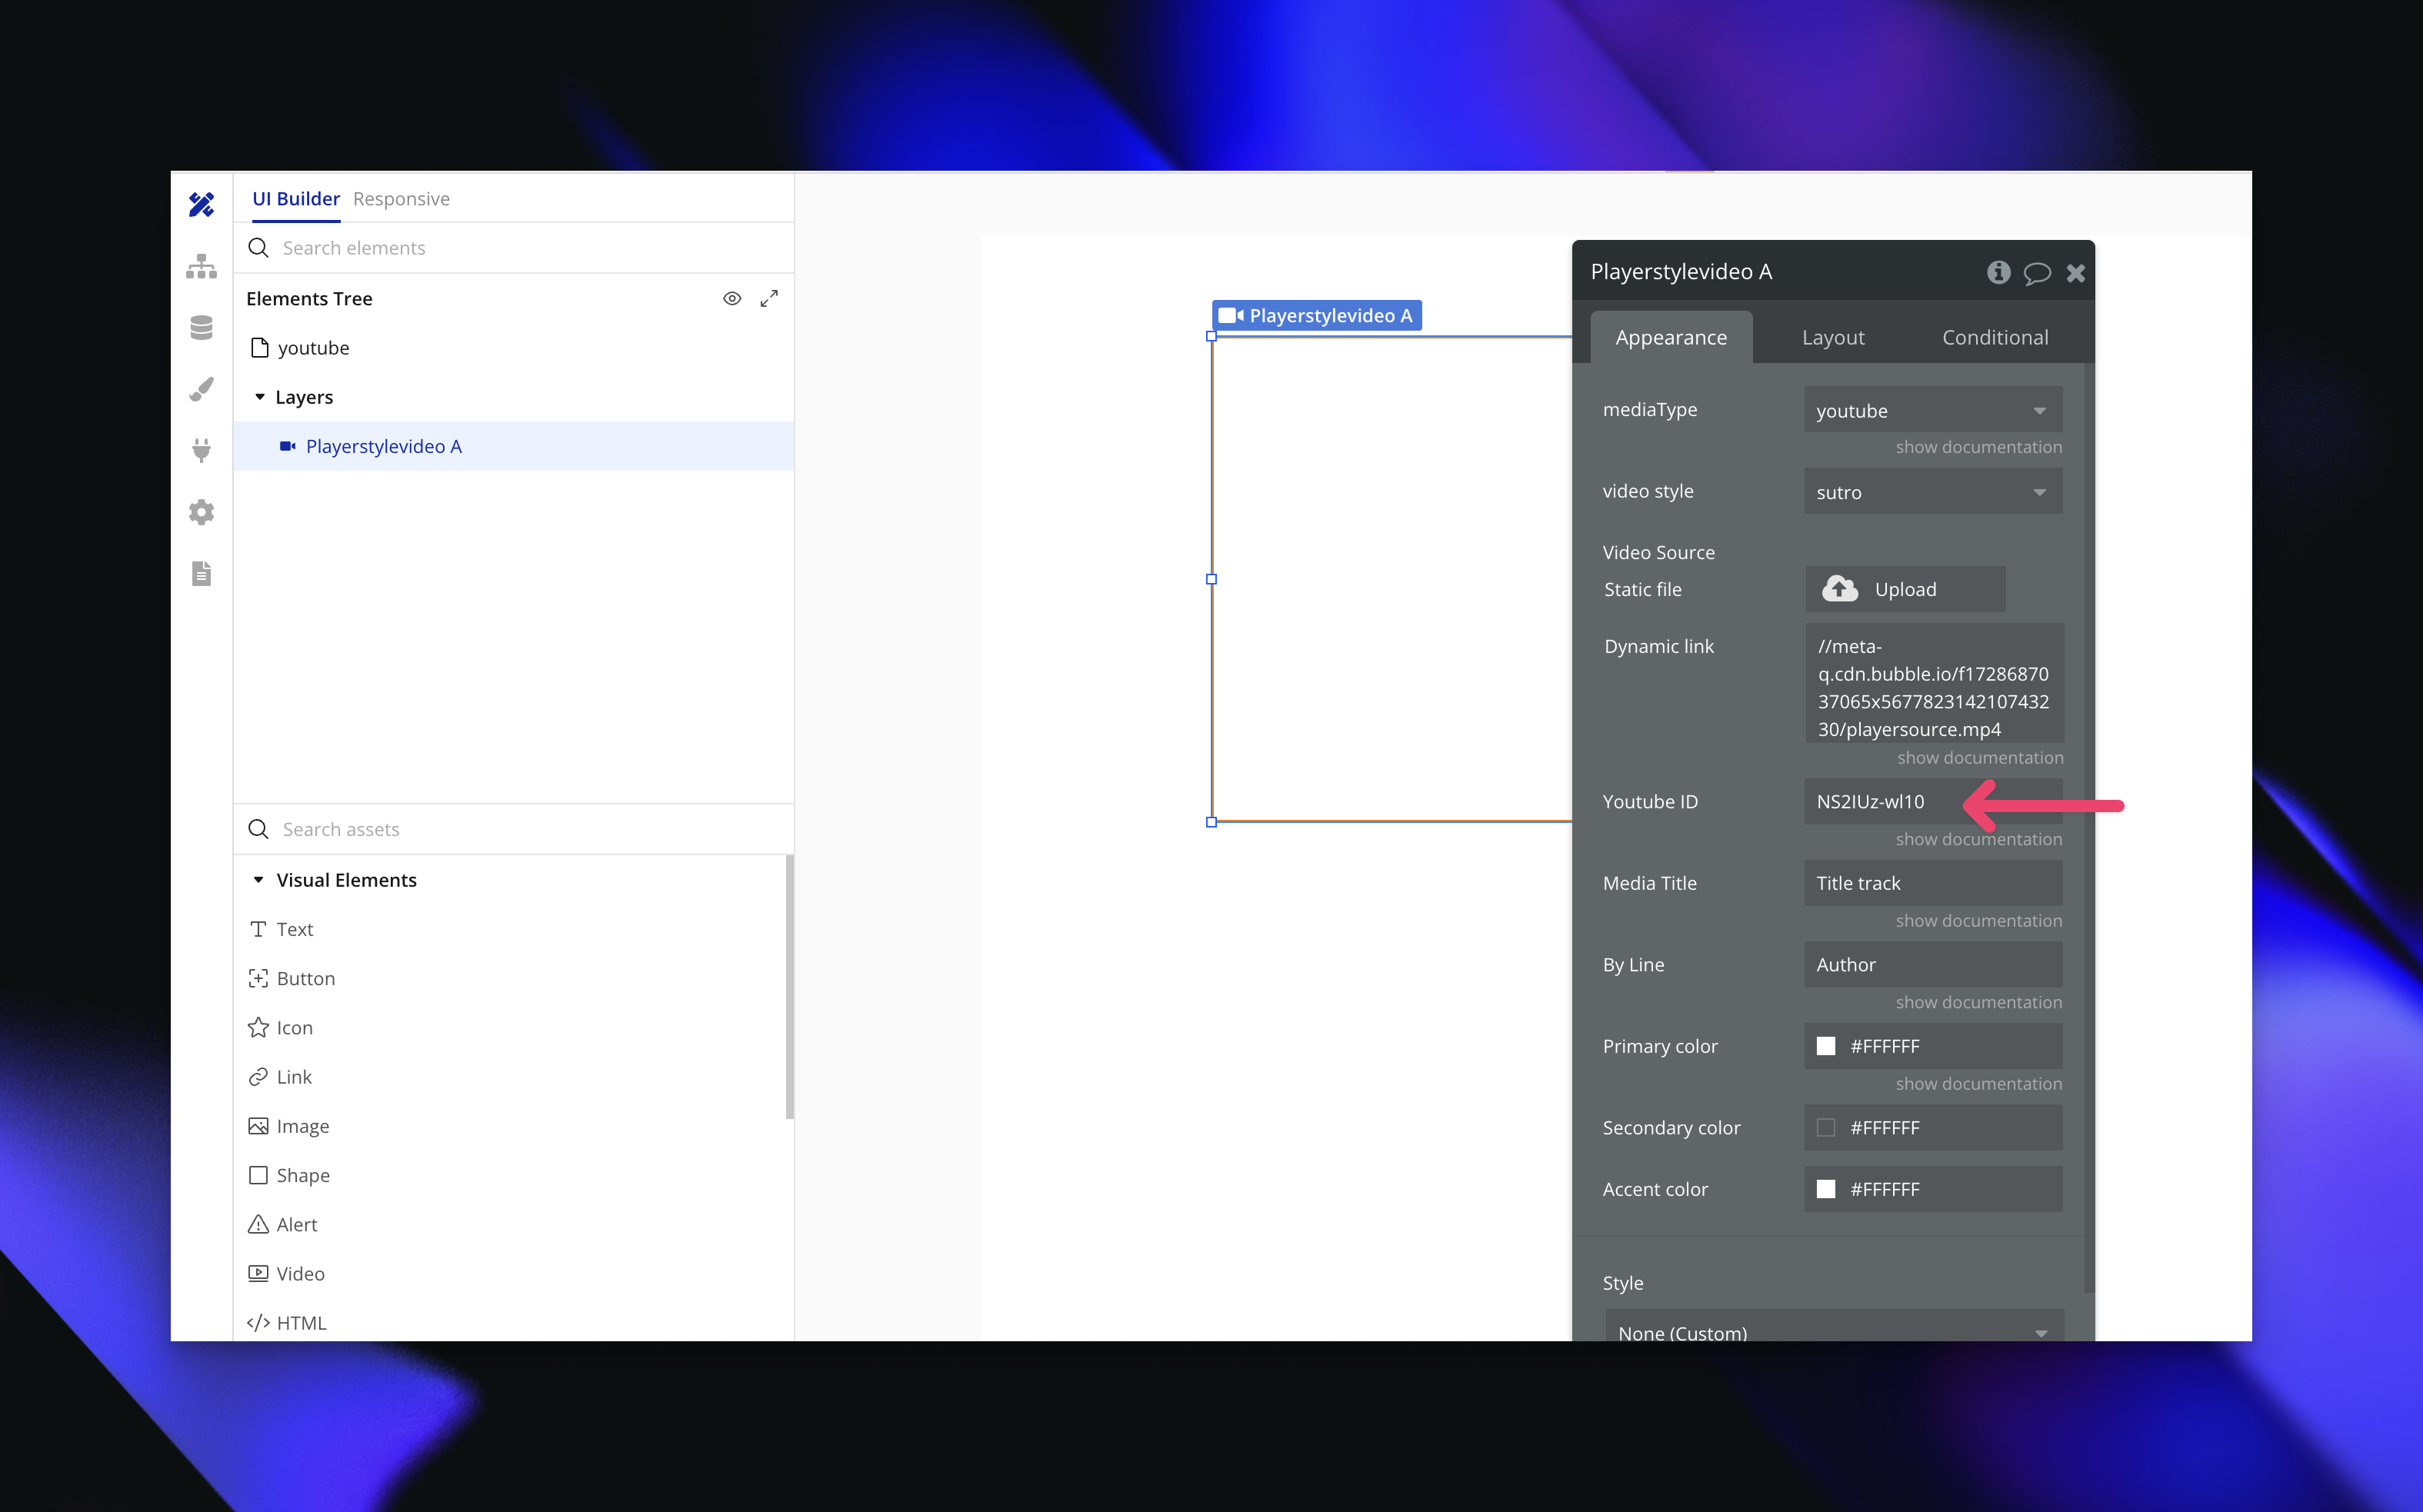Viewport: 2423px width, 1512px height.
Task: Switch to the Responsive tab
Action: point(401,198)
